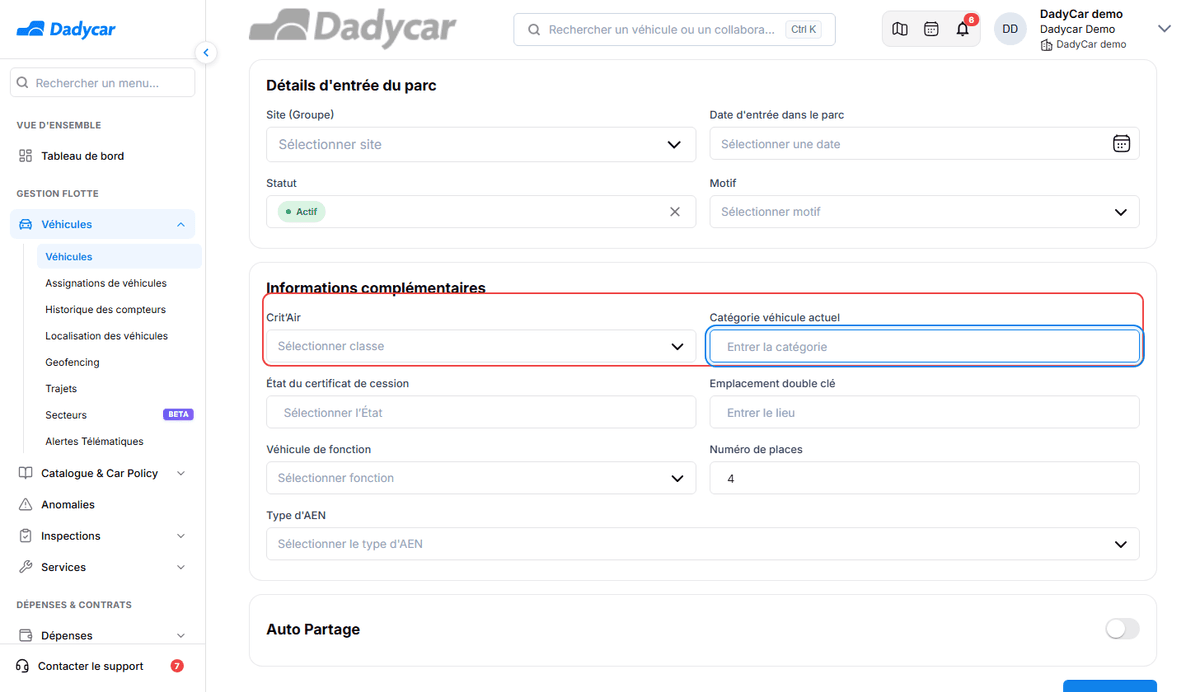Open the Crit'Air class dropdown

tap(481, 346)
